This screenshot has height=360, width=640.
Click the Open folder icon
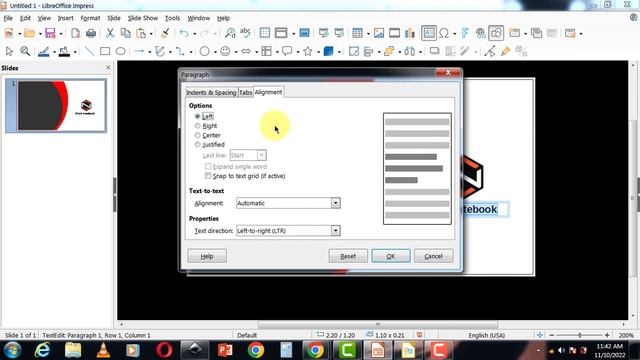point(29,33)
